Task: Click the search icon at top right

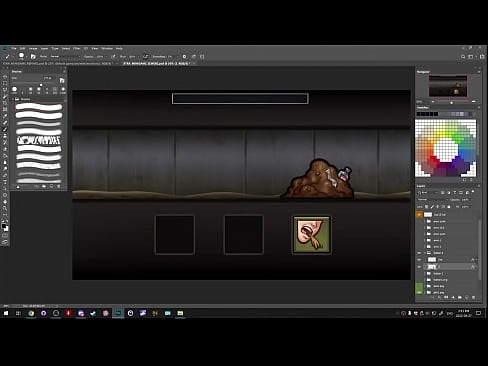Action: (x=463, y=57)
